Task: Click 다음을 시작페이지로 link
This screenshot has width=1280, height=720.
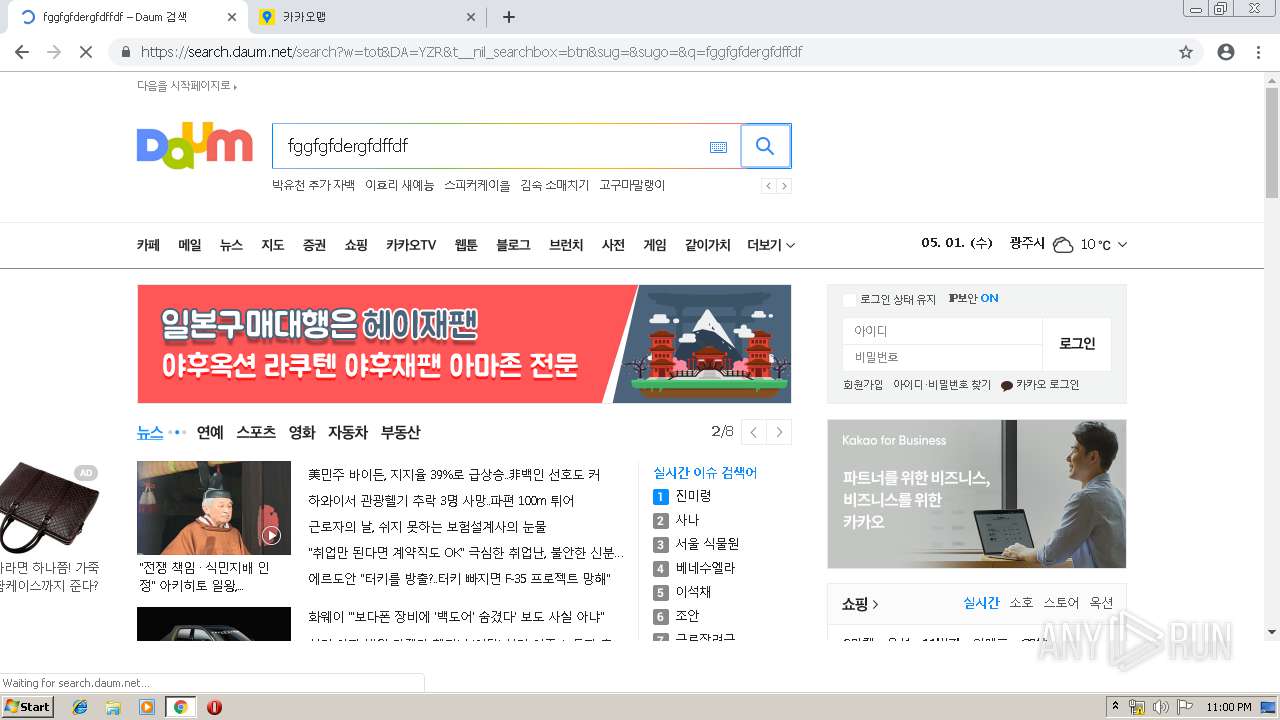Action: point(186,86)
